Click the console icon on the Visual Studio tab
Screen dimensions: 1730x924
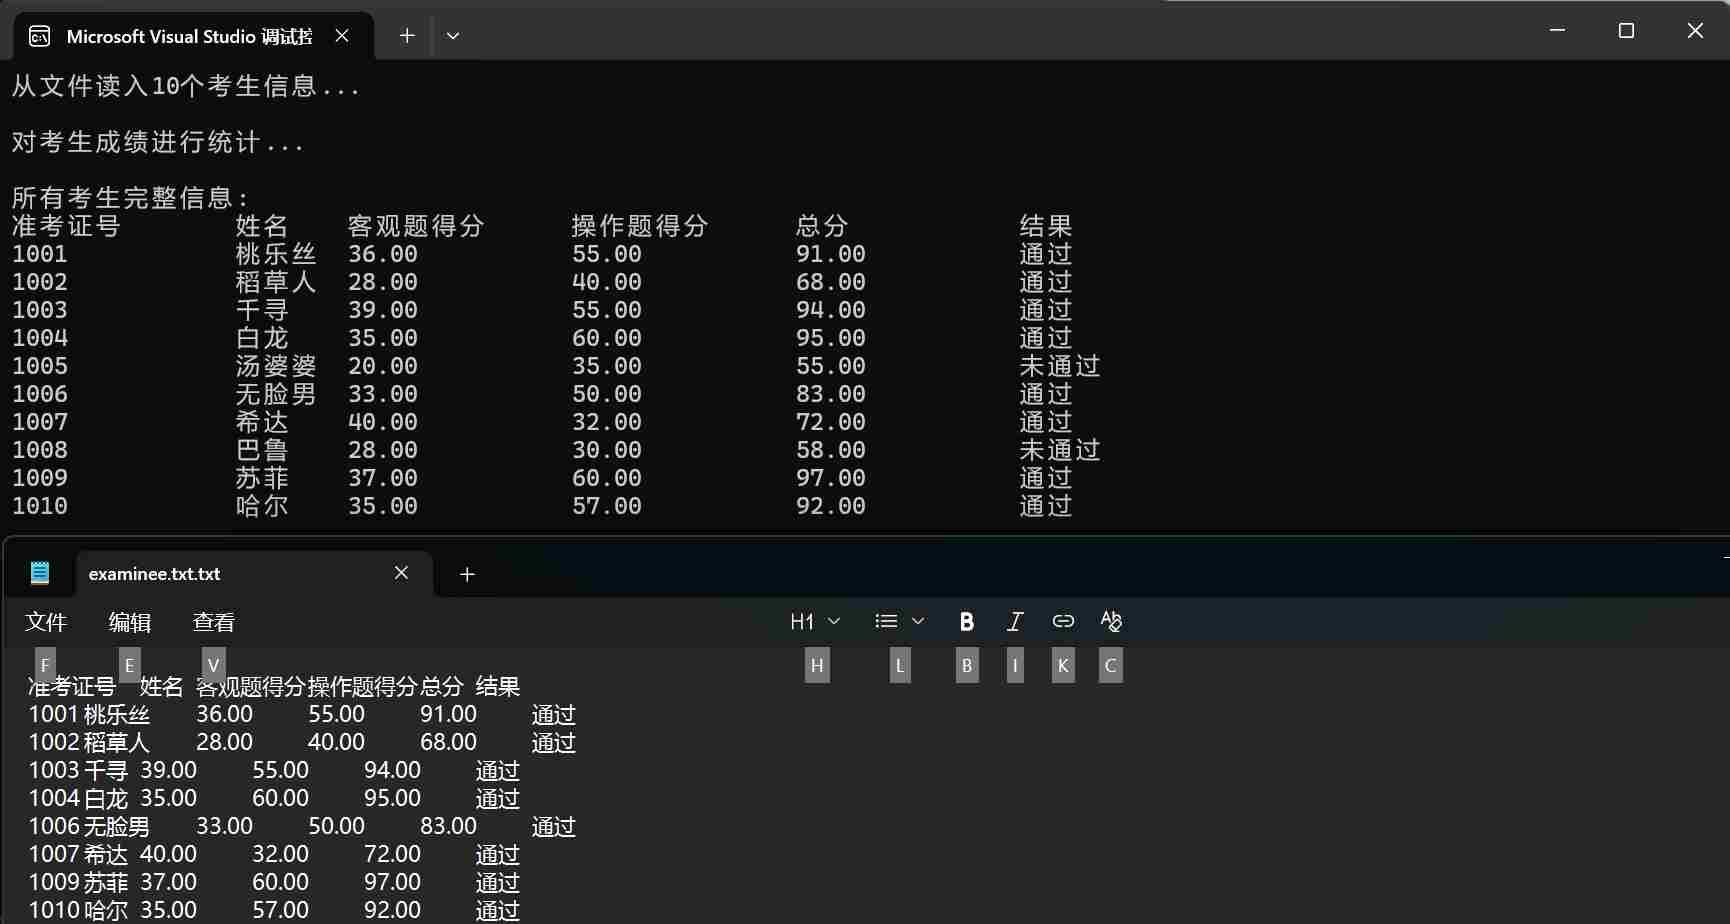click(x=39, y=35)
